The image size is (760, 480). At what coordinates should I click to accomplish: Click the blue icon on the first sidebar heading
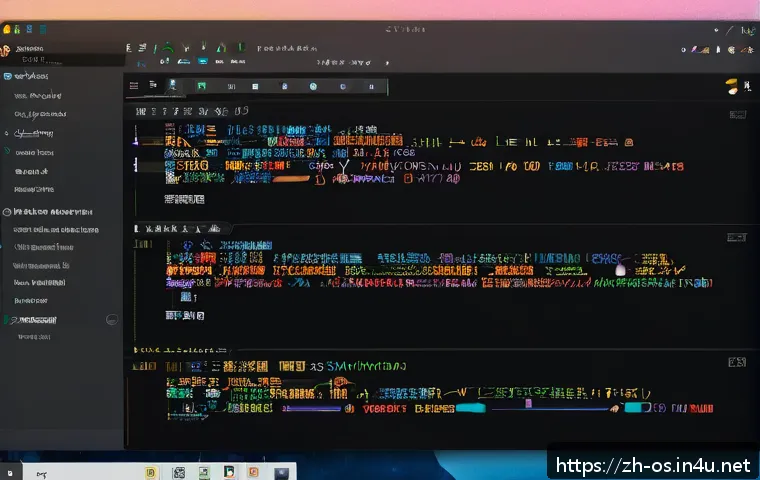point(7,76)
